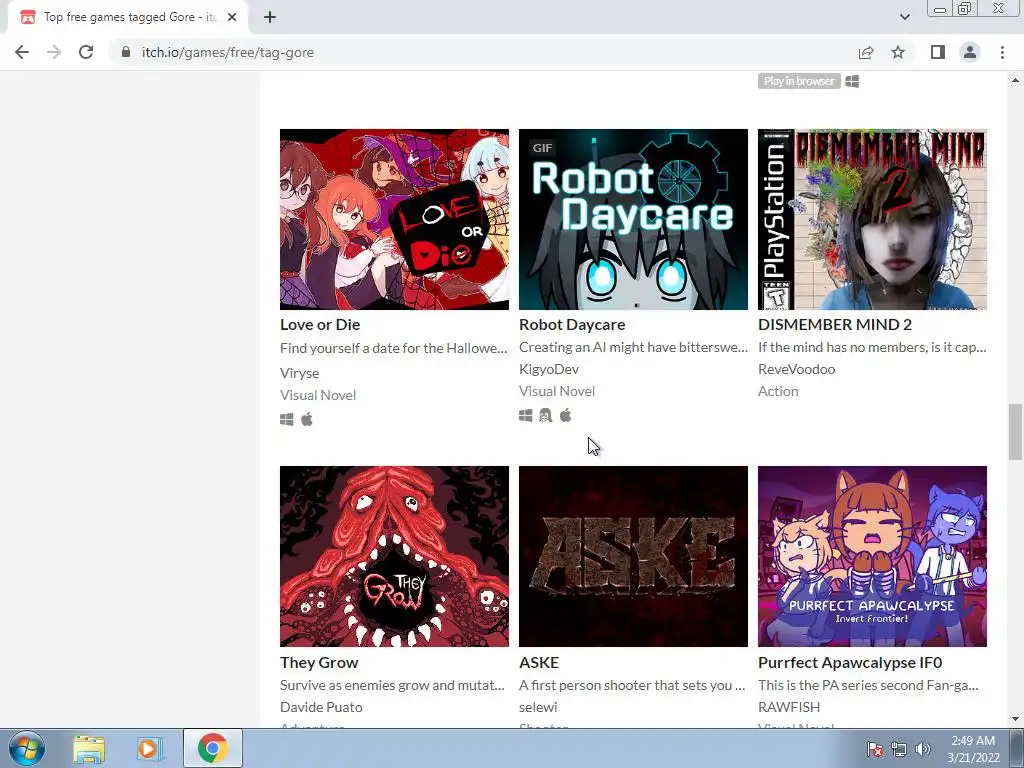Visit developer RAWFISH's page
The height and width of the screenshot is (768, 1024).
tap(789, 707)
